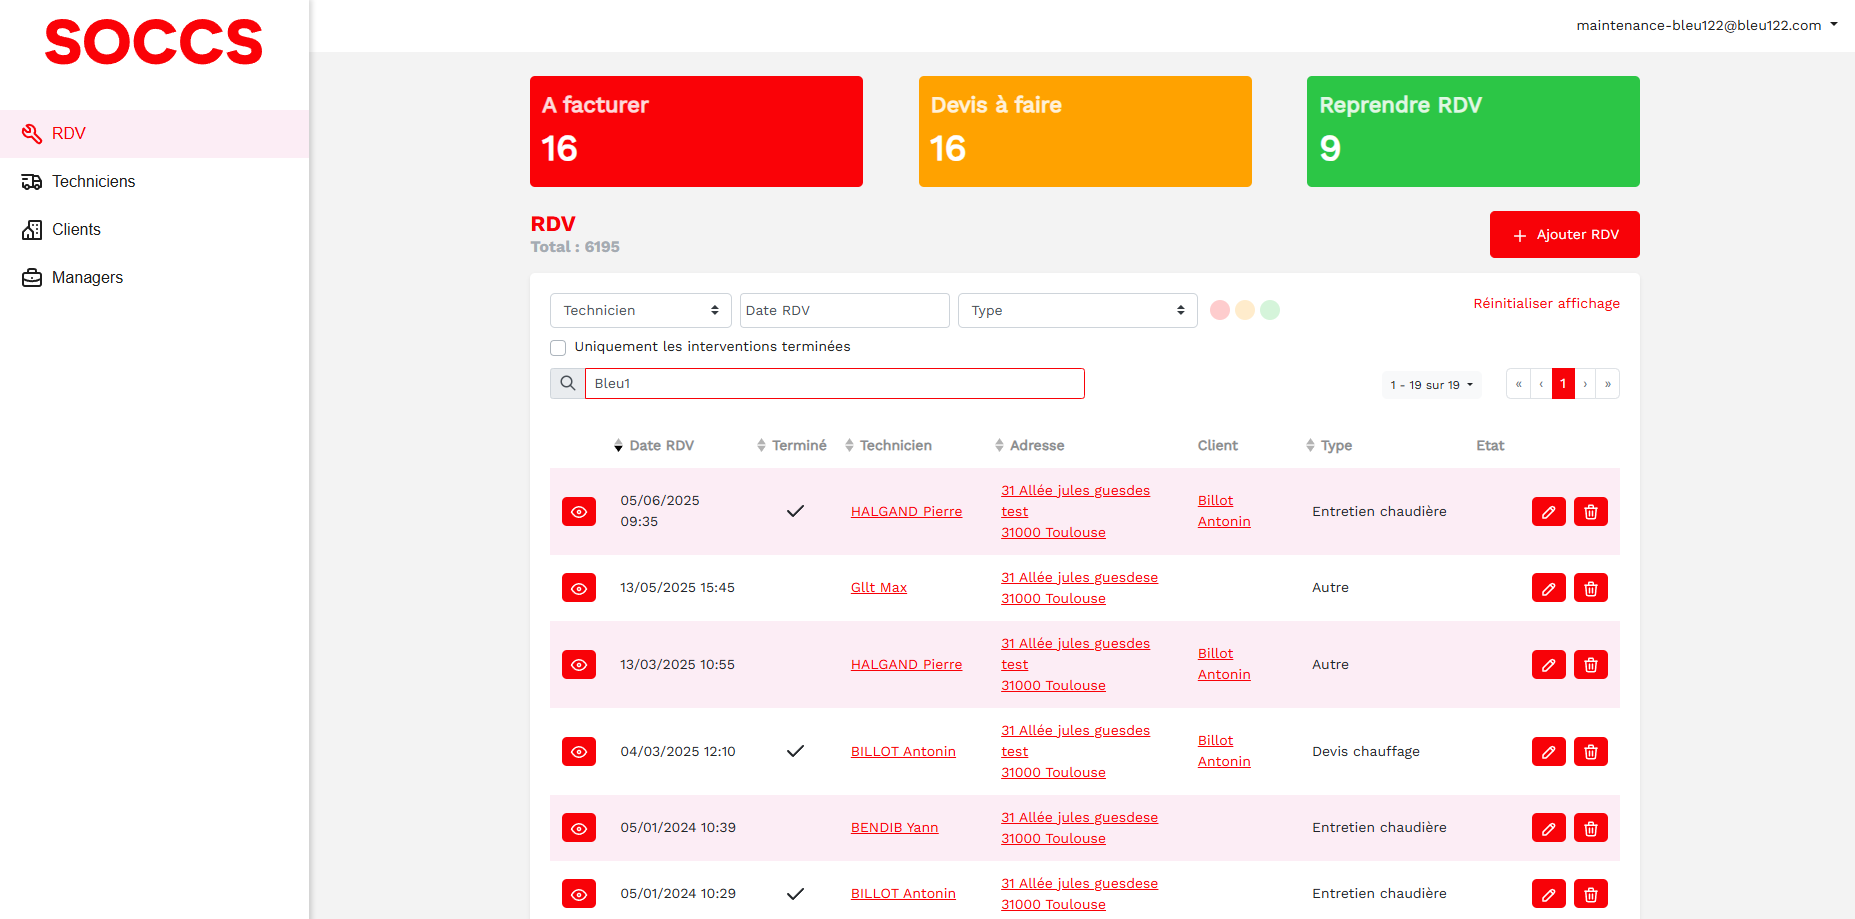Go to Techniciens in sidebar

(x=93, y=182)
